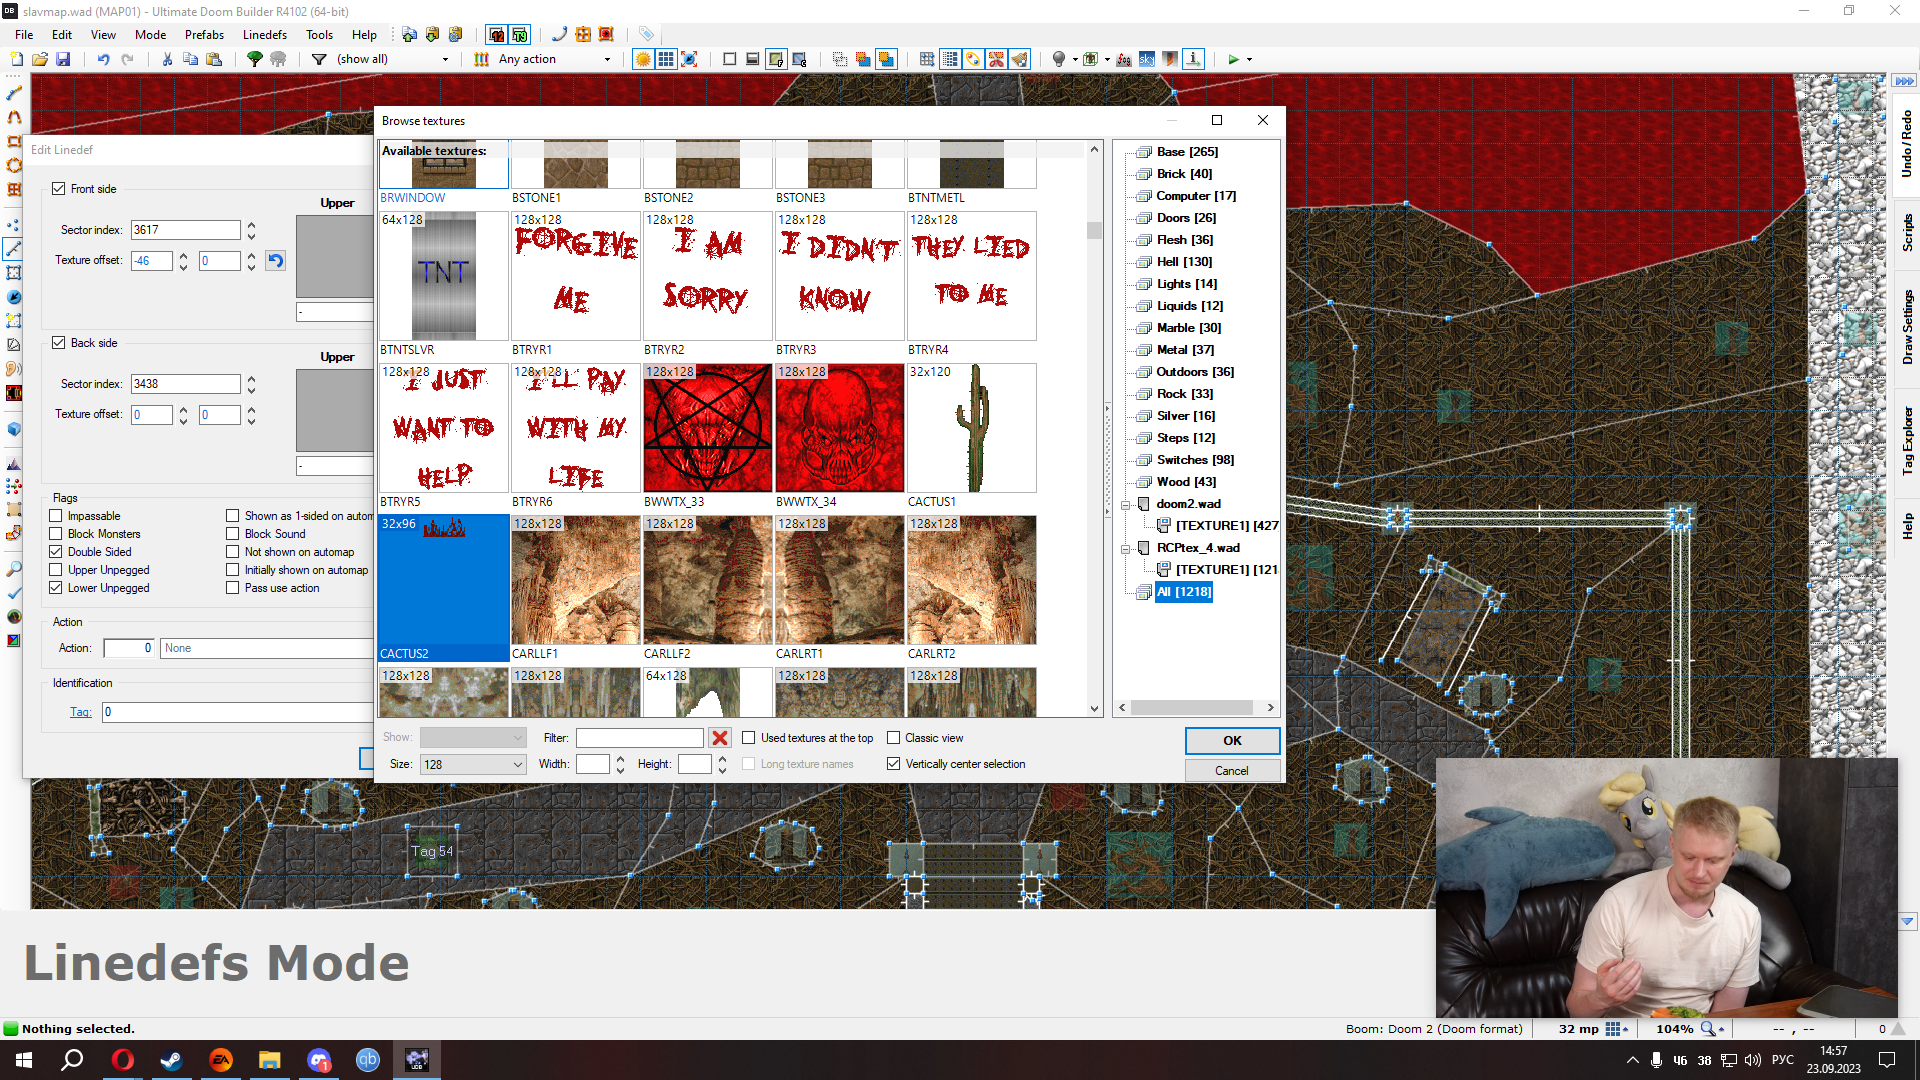Open the Any action filter dropdown
This screenshot has height=1080, width=1920.
pos(606,60)
